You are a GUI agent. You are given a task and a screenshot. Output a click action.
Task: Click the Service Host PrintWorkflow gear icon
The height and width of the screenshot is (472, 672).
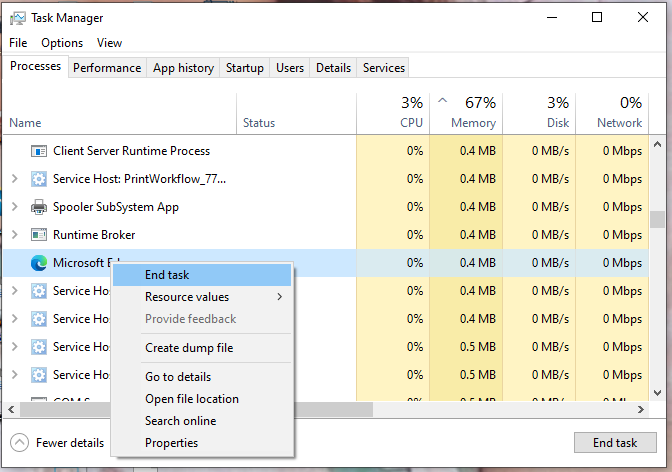point(39,179)
